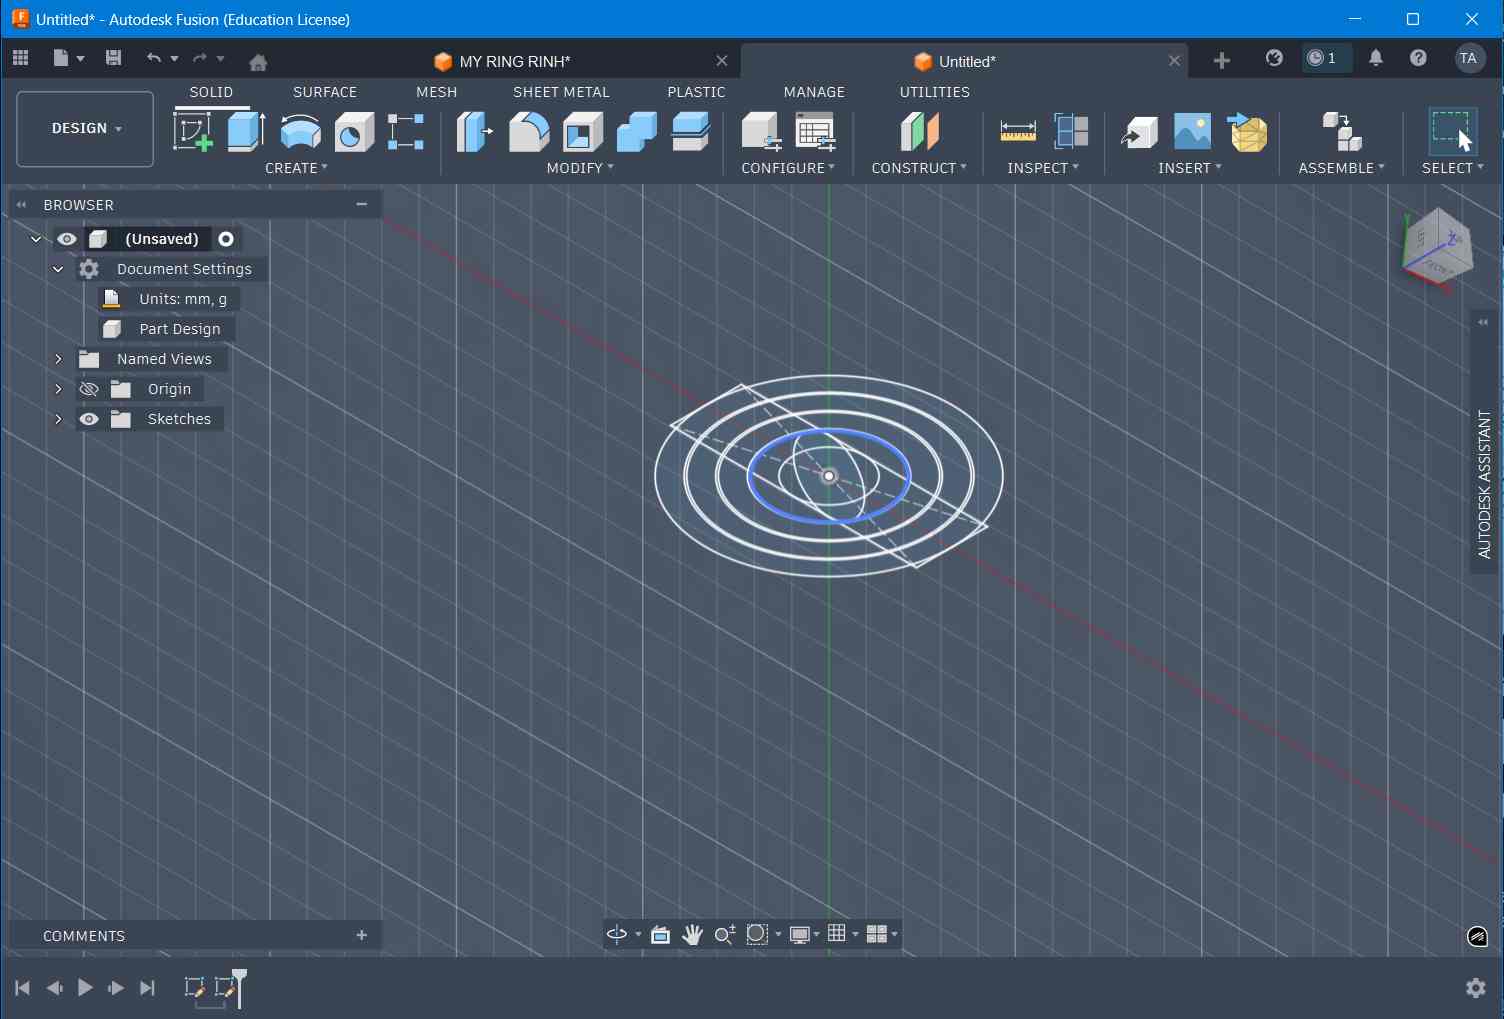Open the CREATE dropdown menu
The image size is (1504, 1019).
[296, 168]
